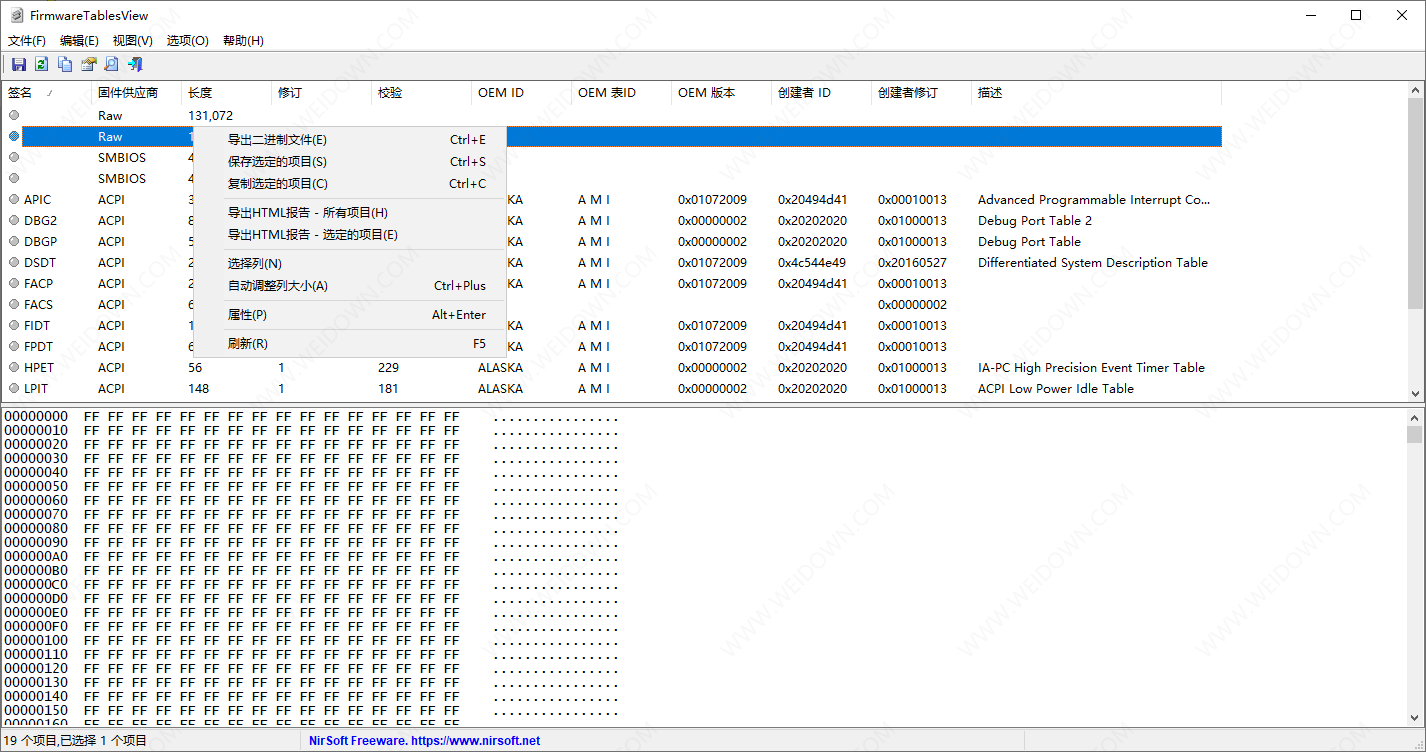Choose 复制选定的项目(C) in context menu

(x=350, y=184)
